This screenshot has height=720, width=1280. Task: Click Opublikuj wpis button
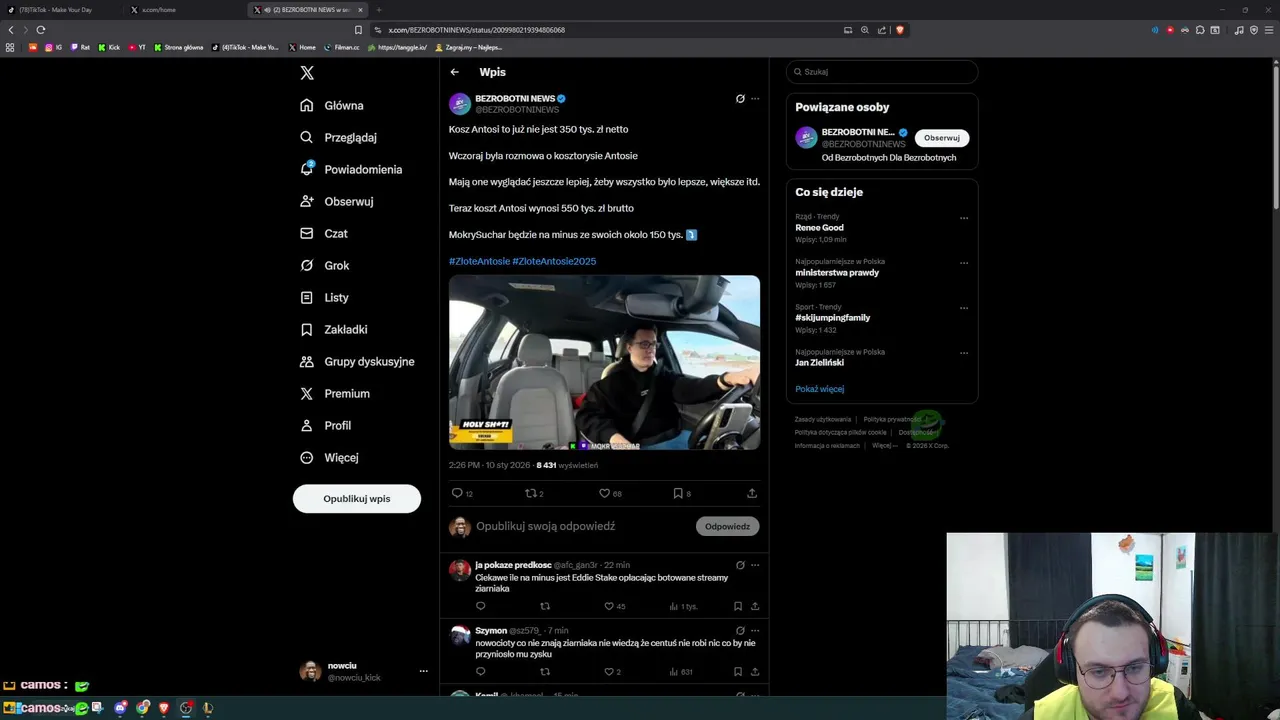tap(357, 498)
